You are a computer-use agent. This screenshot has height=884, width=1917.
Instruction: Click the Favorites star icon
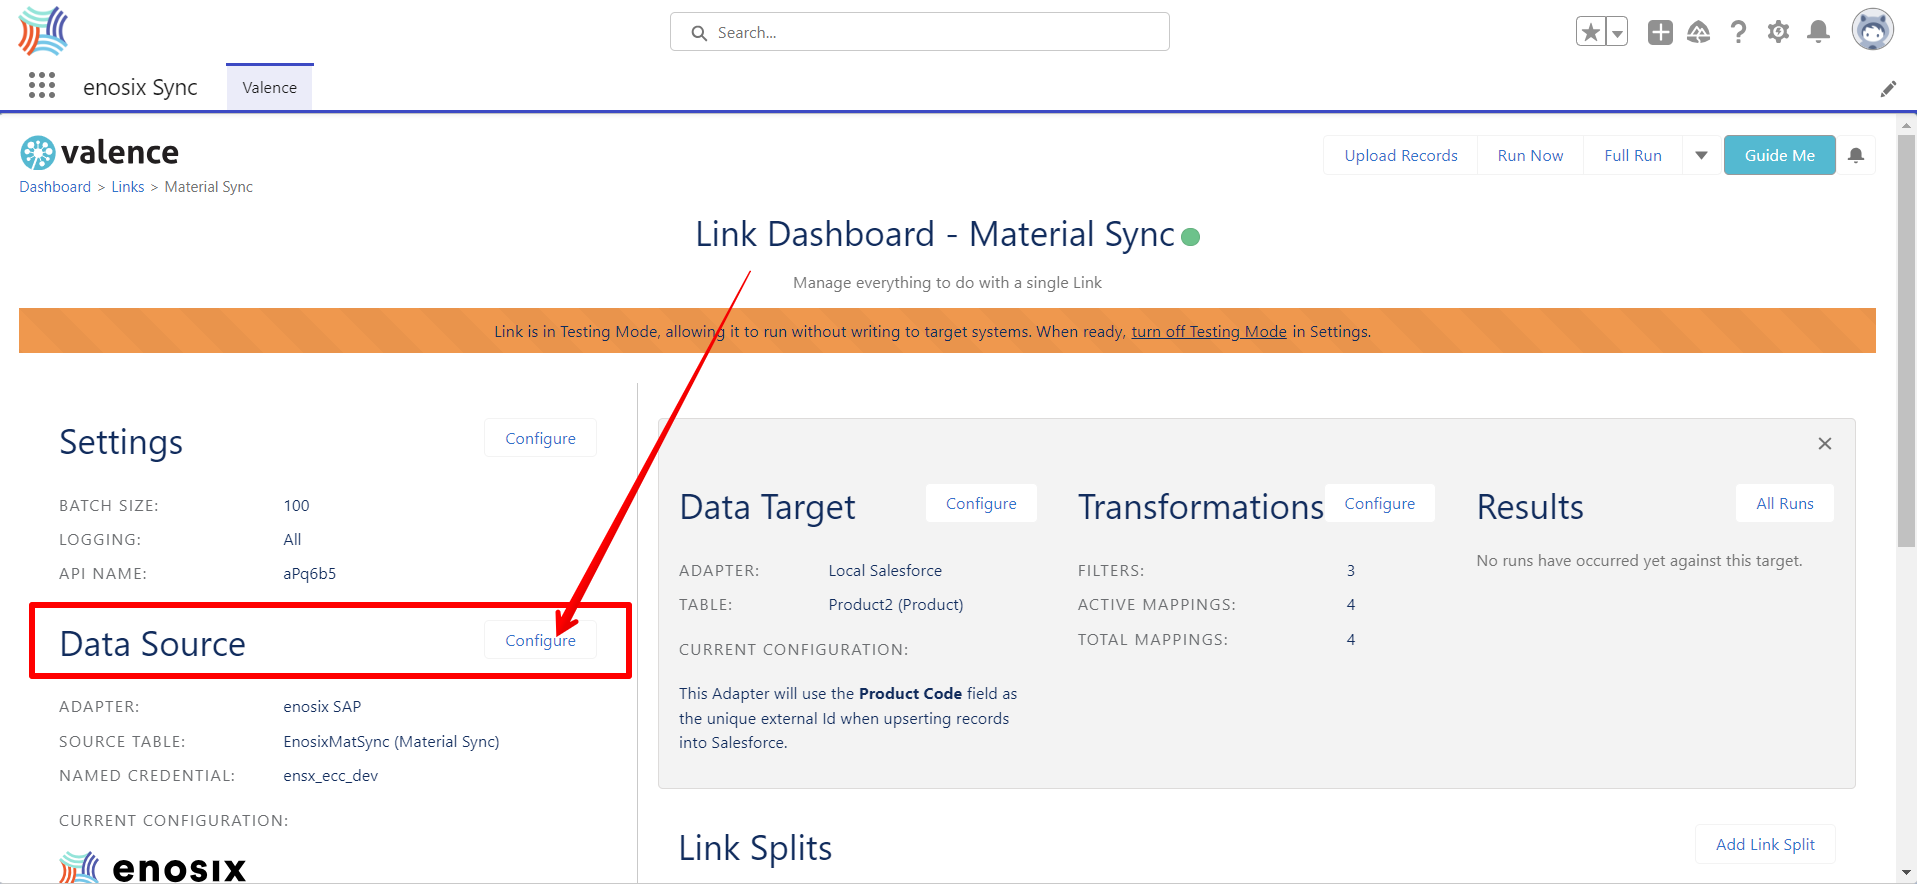coord(1590,32)
